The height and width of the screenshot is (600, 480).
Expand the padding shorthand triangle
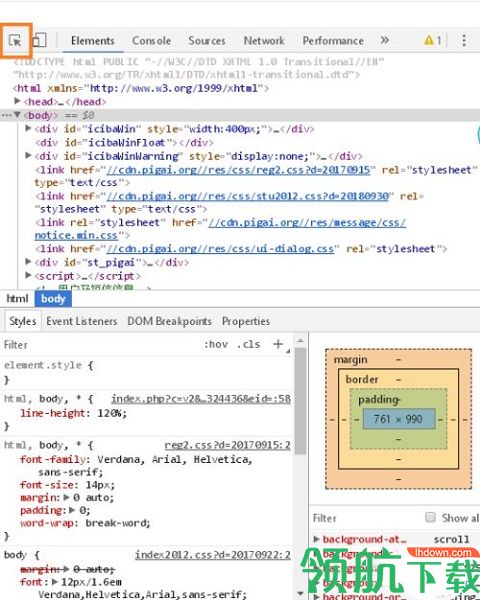[x=72, y=510]
